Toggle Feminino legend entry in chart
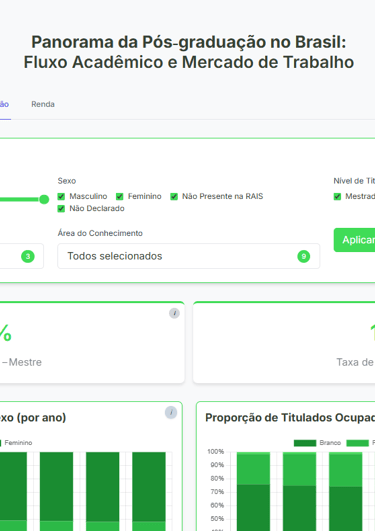Viewport: 375px width, 531px height. (16, 443)
